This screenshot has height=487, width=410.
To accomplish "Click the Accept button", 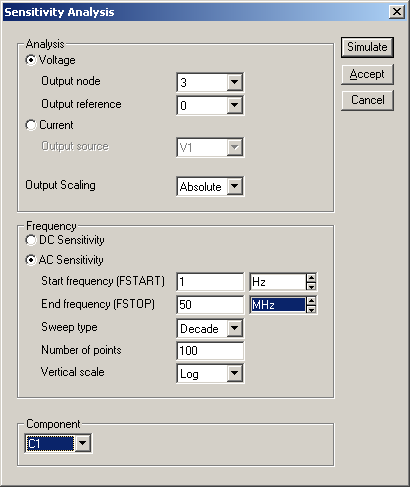I will 367,74.
